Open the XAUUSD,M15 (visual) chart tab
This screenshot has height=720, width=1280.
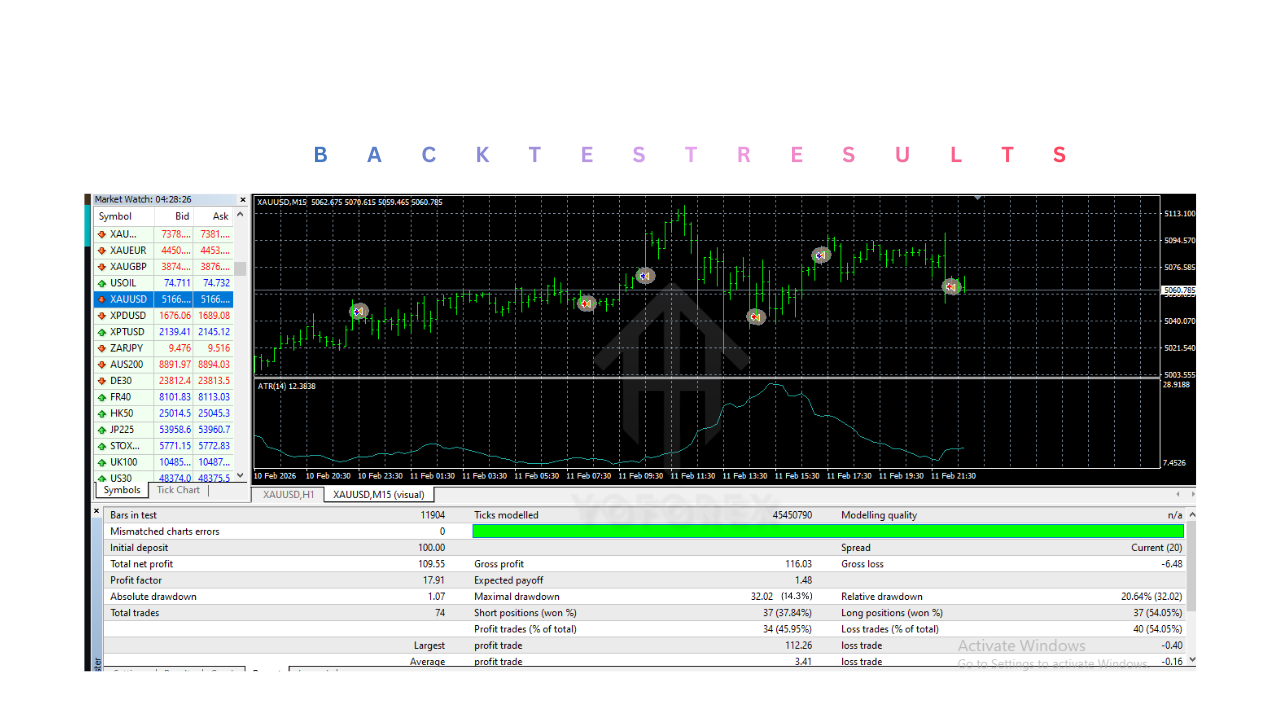click(x=379, y=494)
